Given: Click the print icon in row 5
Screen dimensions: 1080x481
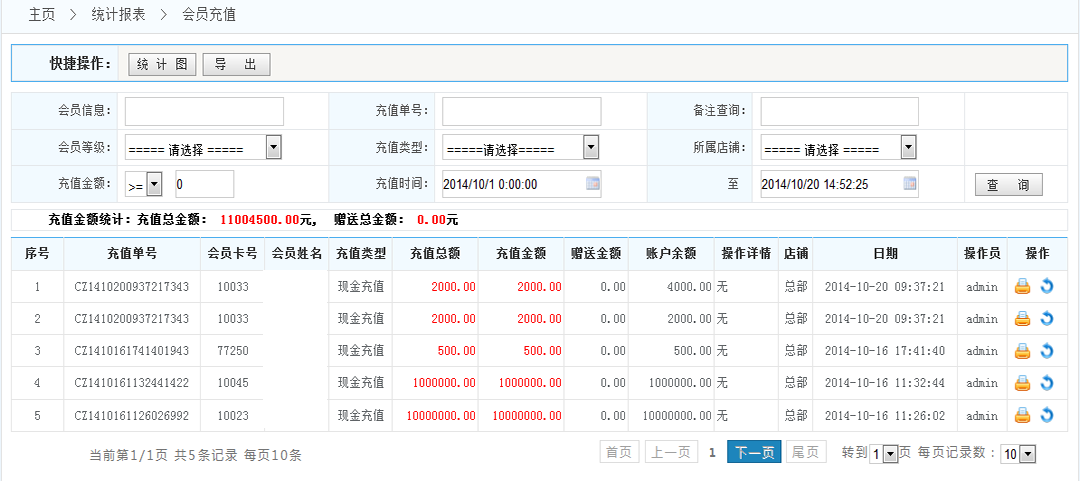Looking at the screenshot, I should click(1022, 415).
